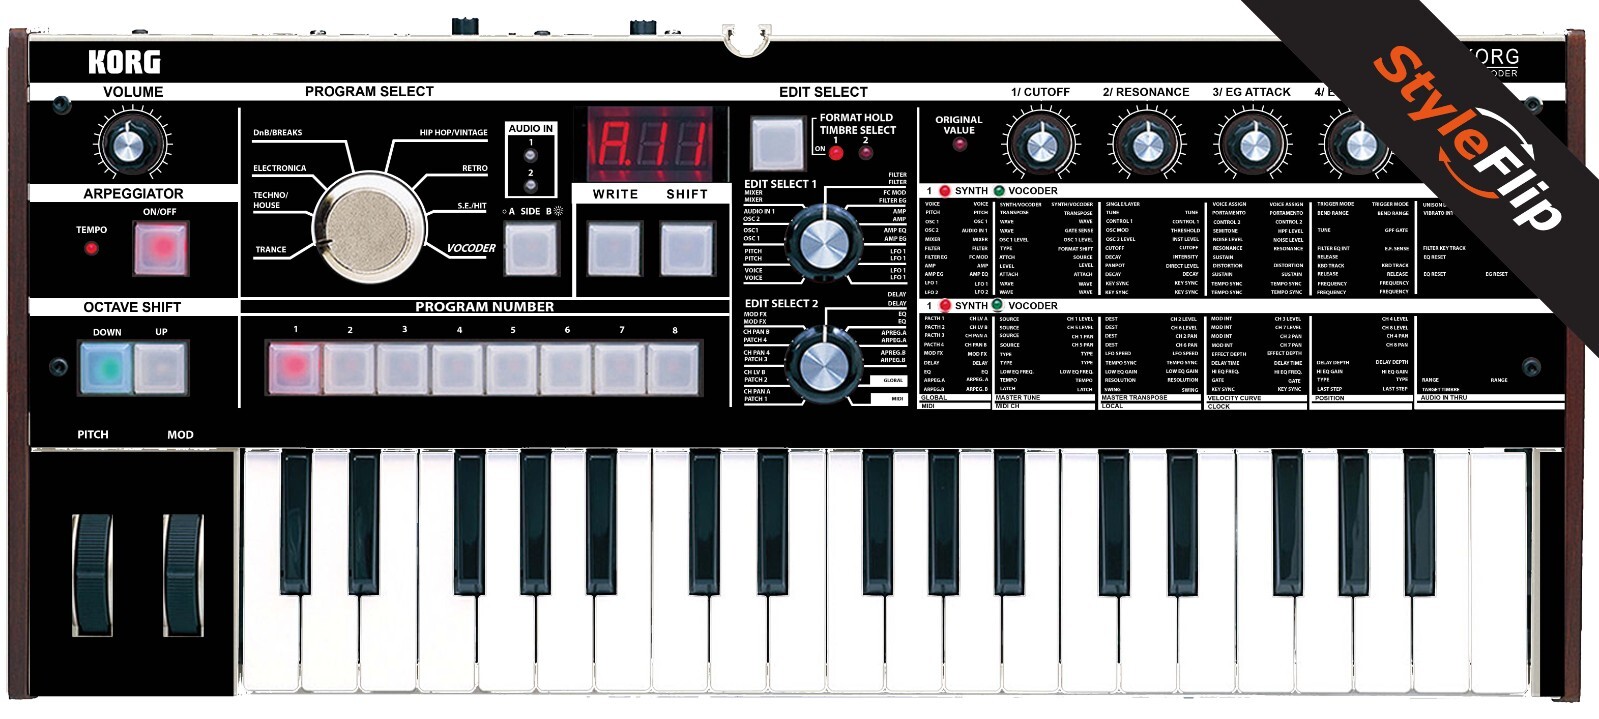Select Program Number button 4
The height and width of the screenshot is (719, 1599).
(458, 369)
